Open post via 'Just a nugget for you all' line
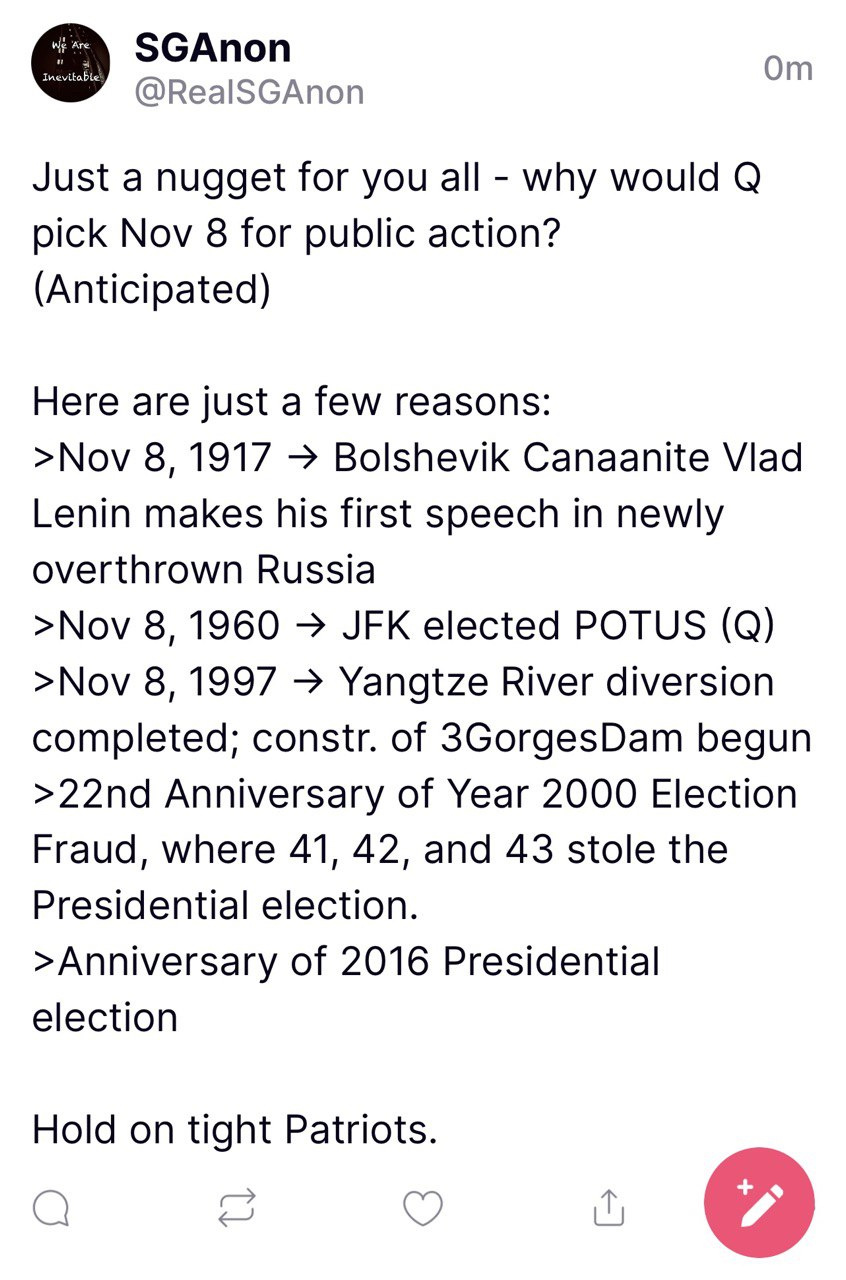846x1280 pixels. pos(397,178)
